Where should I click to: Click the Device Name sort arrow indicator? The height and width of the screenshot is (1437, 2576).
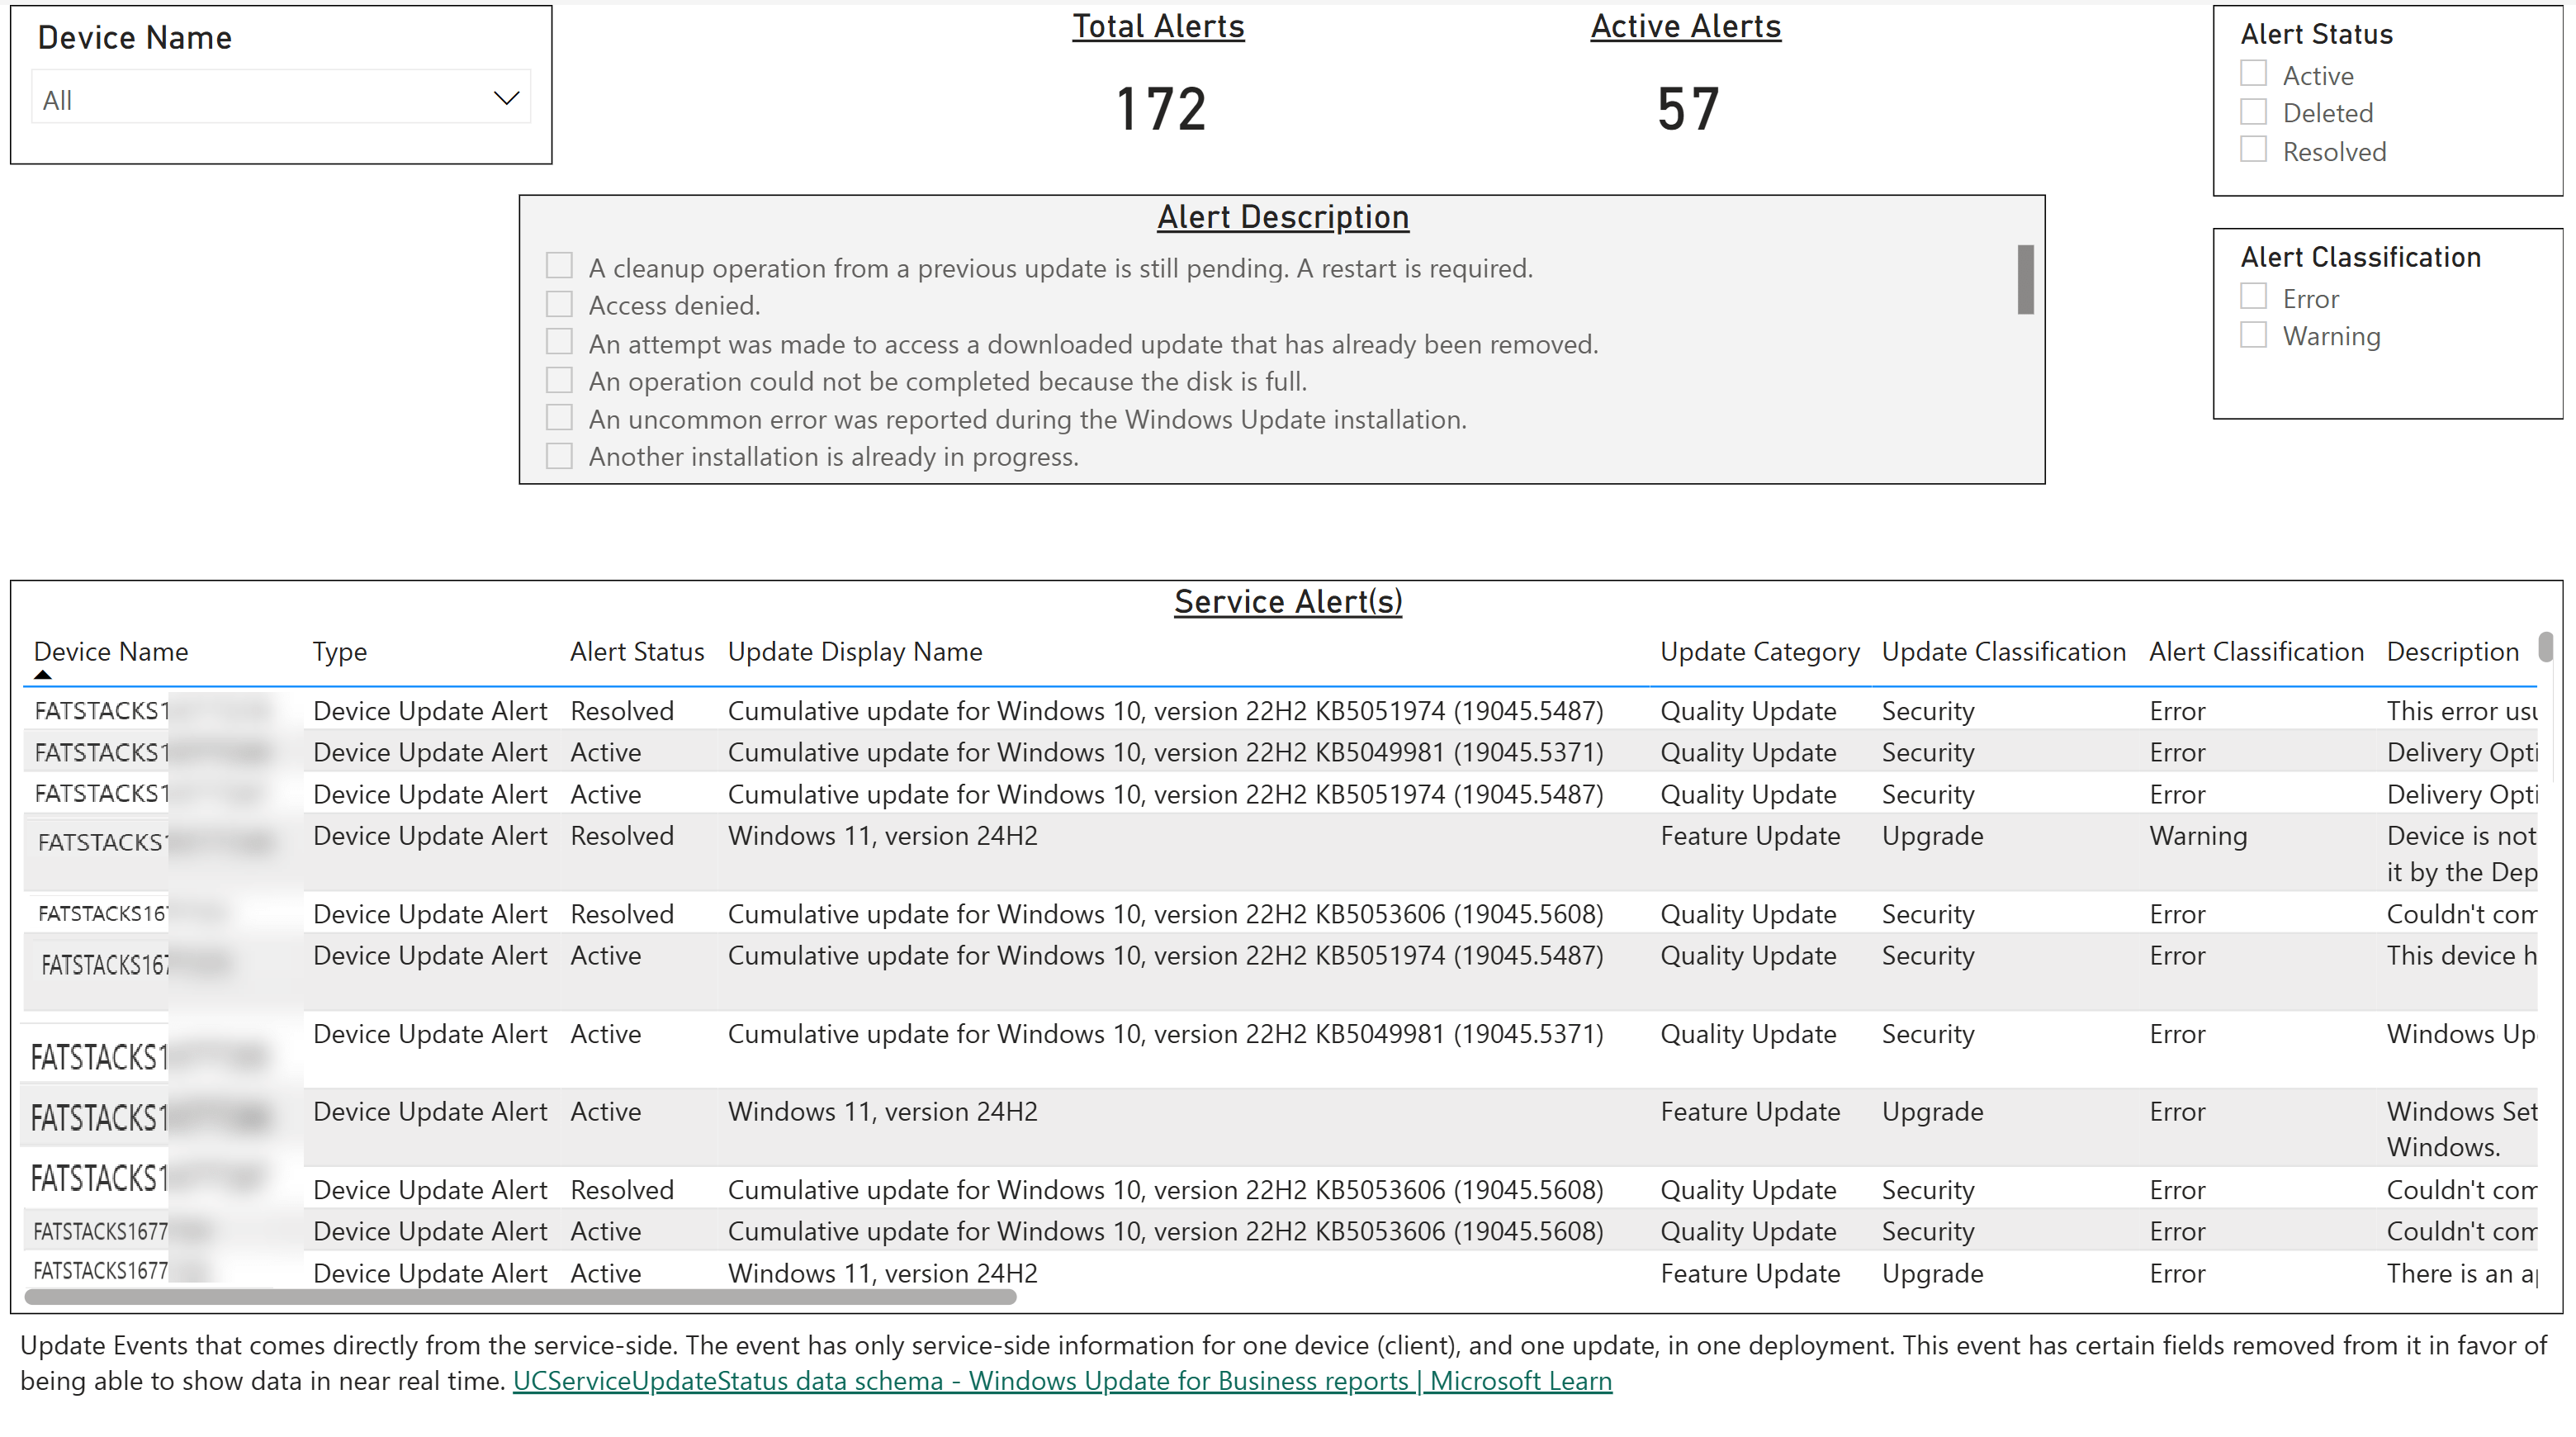pyautogui.click(x=42, y=675)
